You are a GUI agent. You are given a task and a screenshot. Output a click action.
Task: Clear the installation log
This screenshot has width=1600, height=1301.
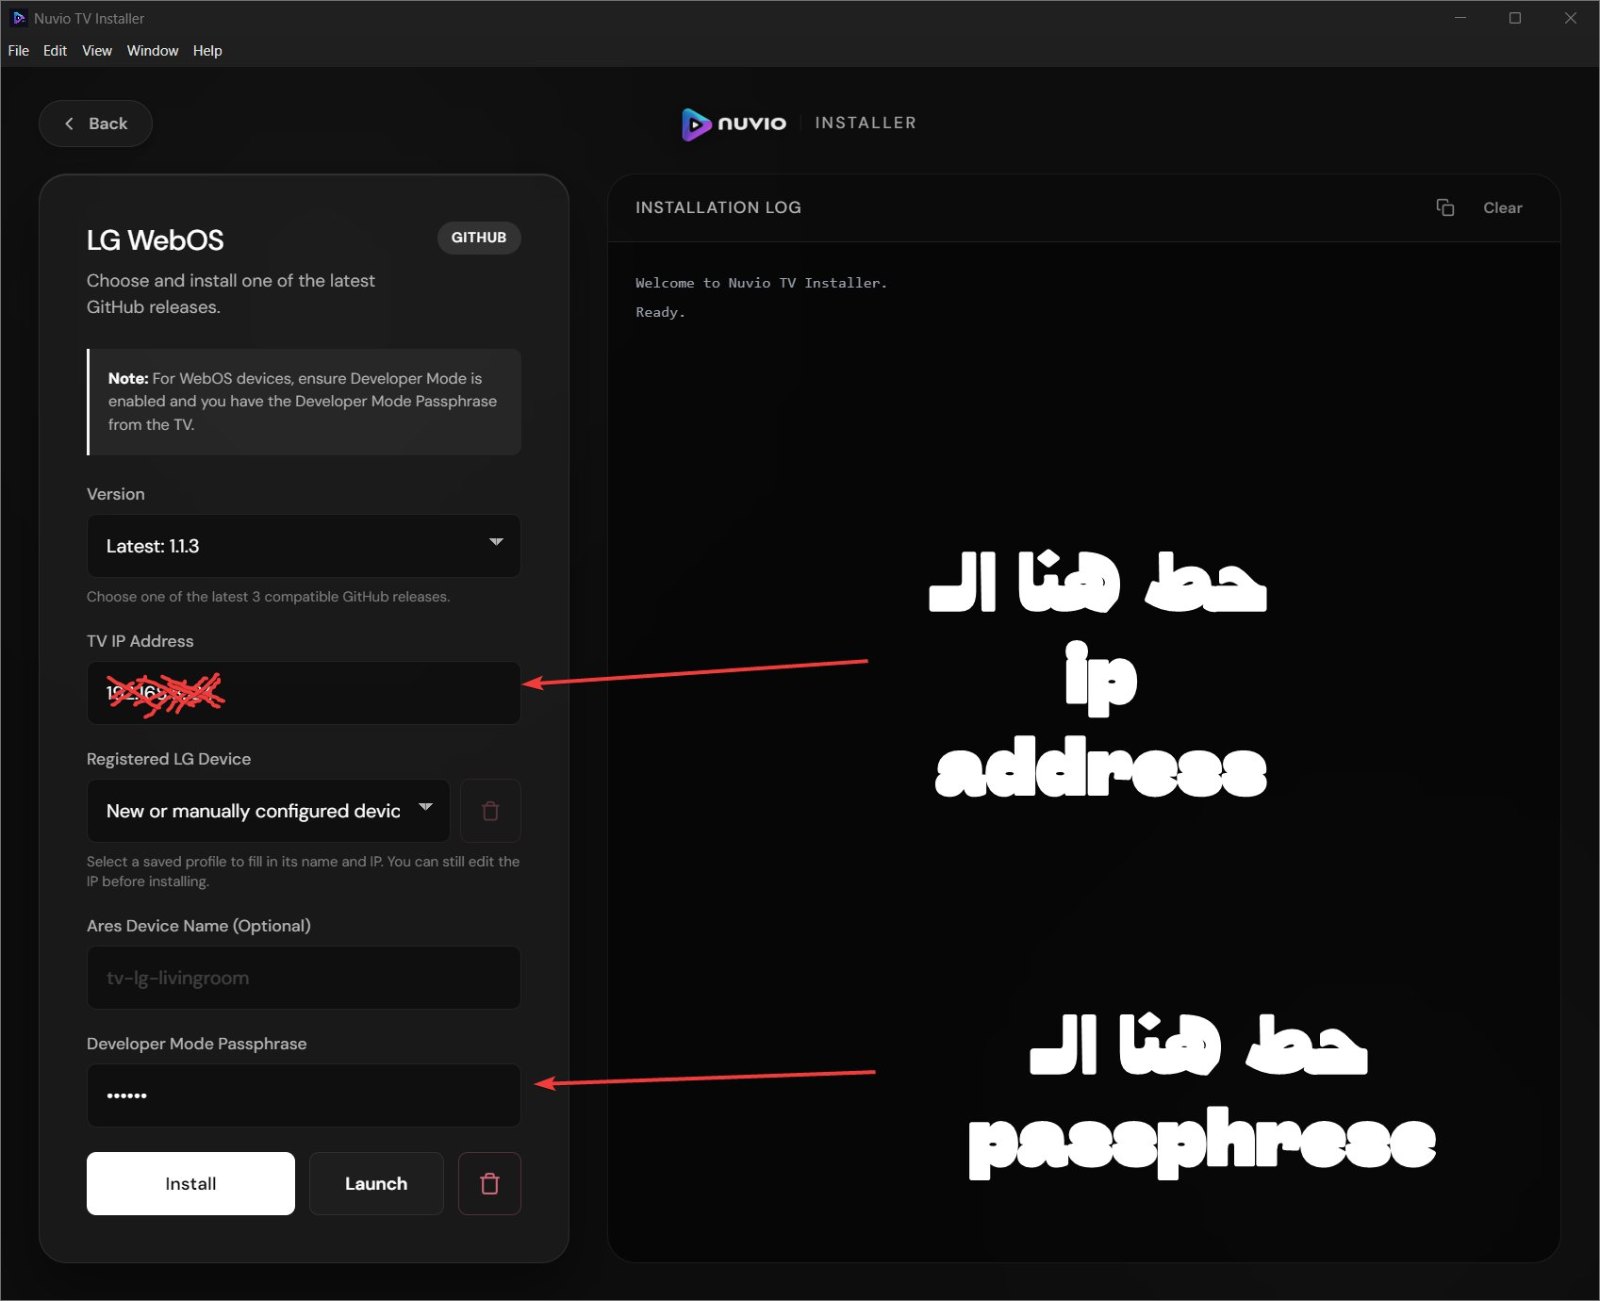[x=1502, y=207]
